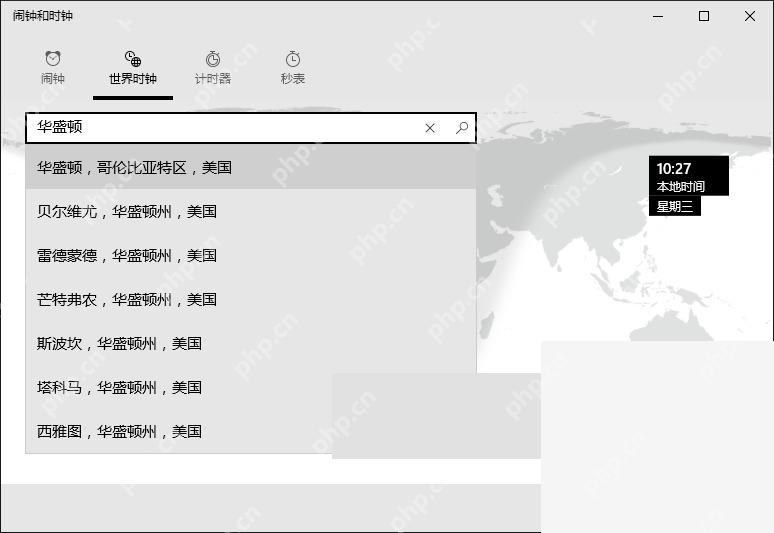Select 贝尔维尤，华盛顿州，美国 suggestion
This screenshot has width=774, height=533.
(x=251, y=211)
